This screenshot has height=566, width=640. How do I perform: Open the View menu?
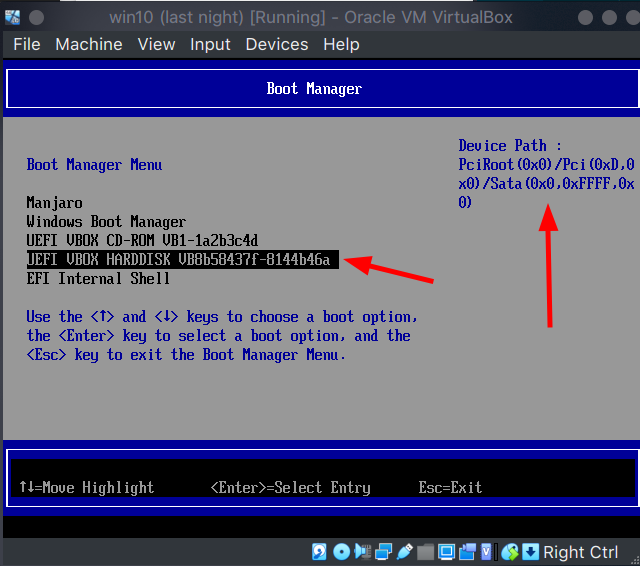pyautogui.click(x=156, y=44)
